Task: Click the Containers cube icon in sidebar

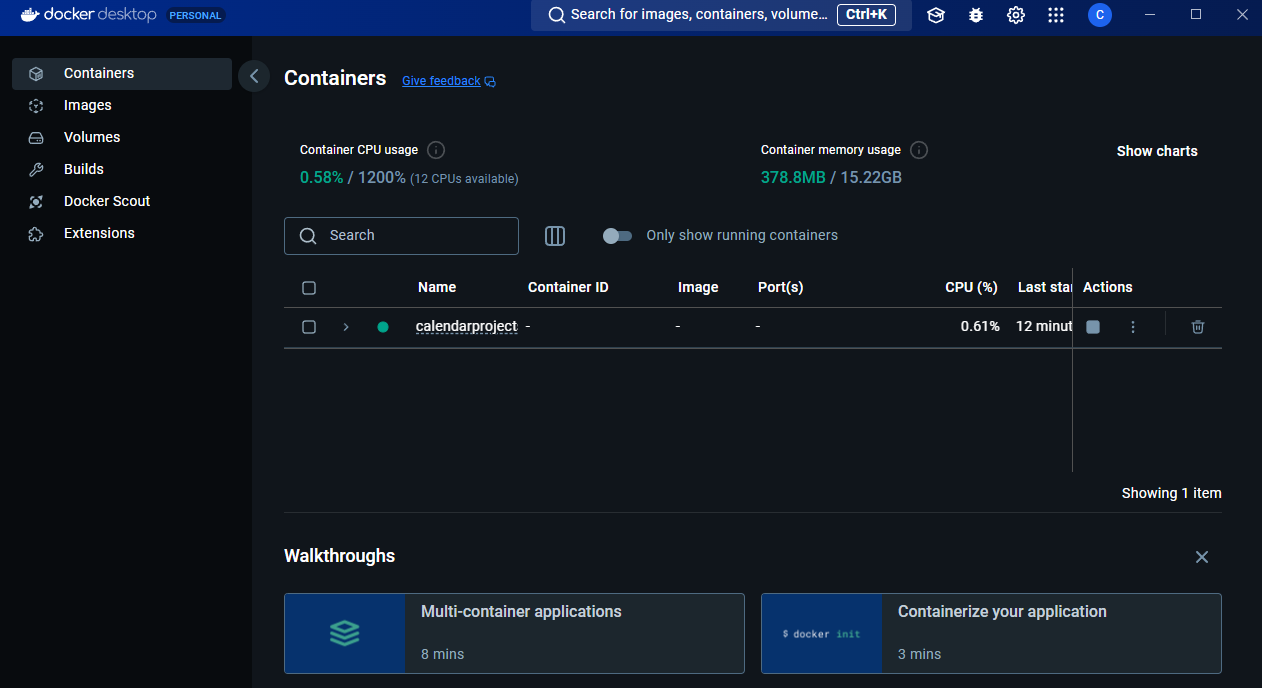Action: 36,73
